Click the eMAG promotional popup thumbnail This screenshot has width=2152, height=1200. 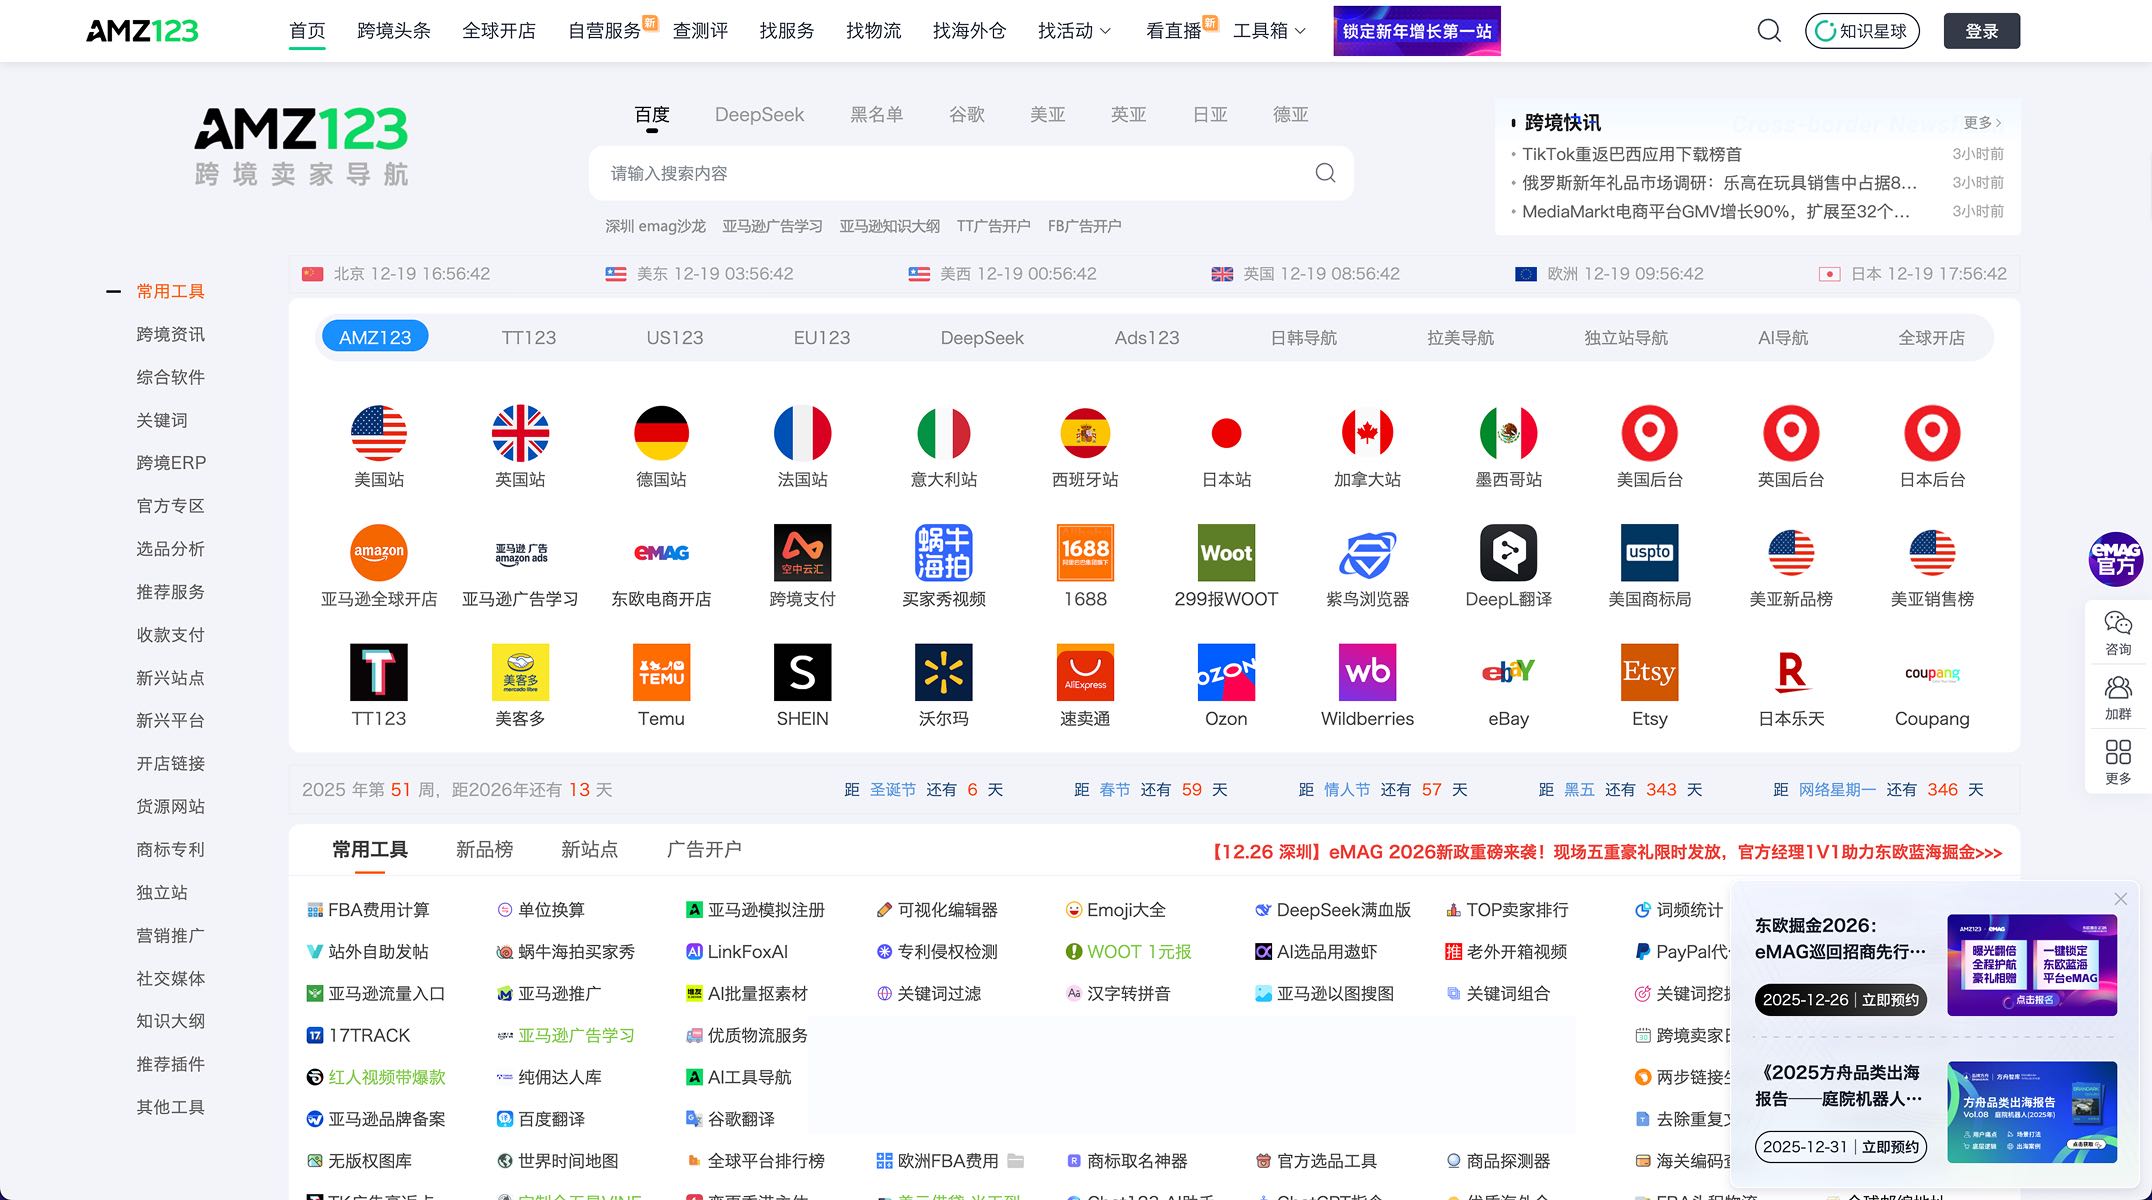[x=2031, y=965]
